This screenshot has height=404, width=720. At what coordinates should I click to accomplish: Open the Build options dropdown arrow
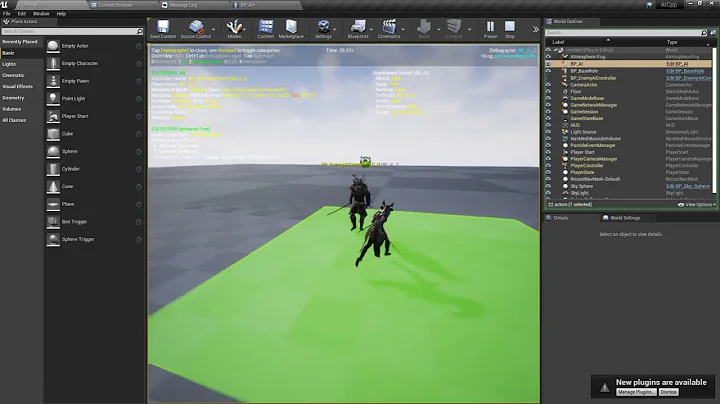[x=439, y=29]
